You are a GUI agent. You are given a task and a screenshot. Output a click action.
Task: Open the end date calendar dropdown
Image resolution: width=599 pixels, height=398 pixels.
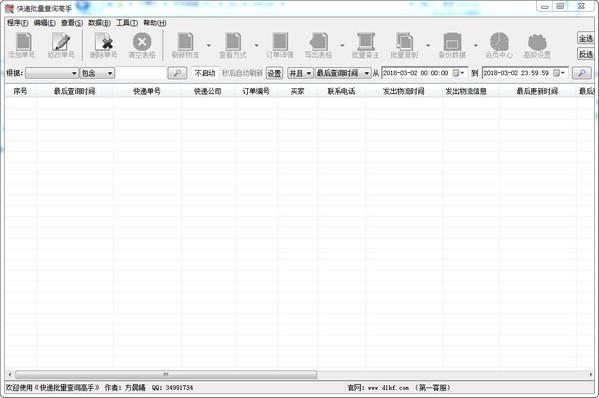coord(559,73)
